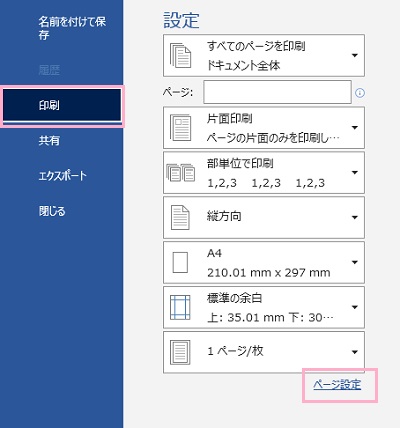Expand the 片面印刷 dropdown arrow
This screenshot has width=400, height=428.
click(x=355, y=127)
